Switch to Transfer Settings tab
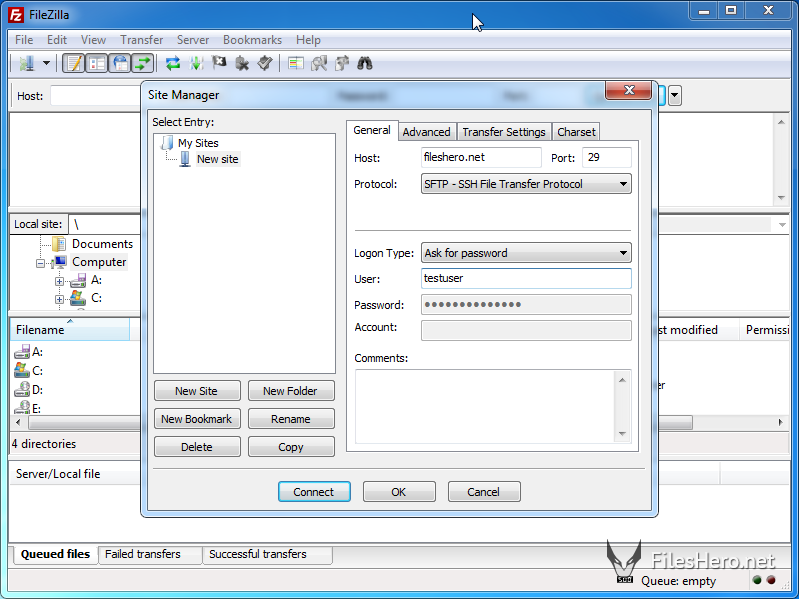The image size is (799, 599). click(504, 132)
